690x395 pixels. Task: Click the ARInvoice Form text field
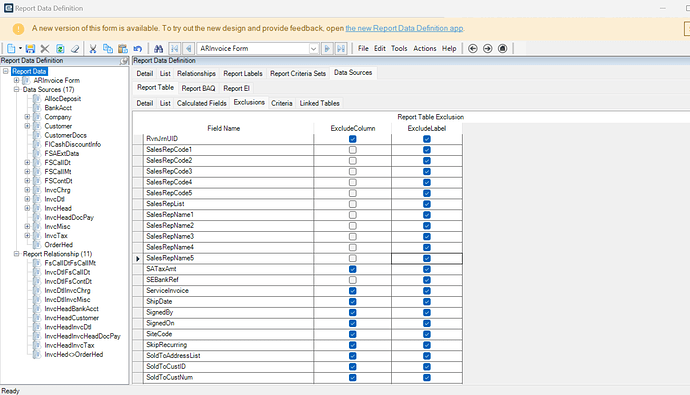(253, 48)
